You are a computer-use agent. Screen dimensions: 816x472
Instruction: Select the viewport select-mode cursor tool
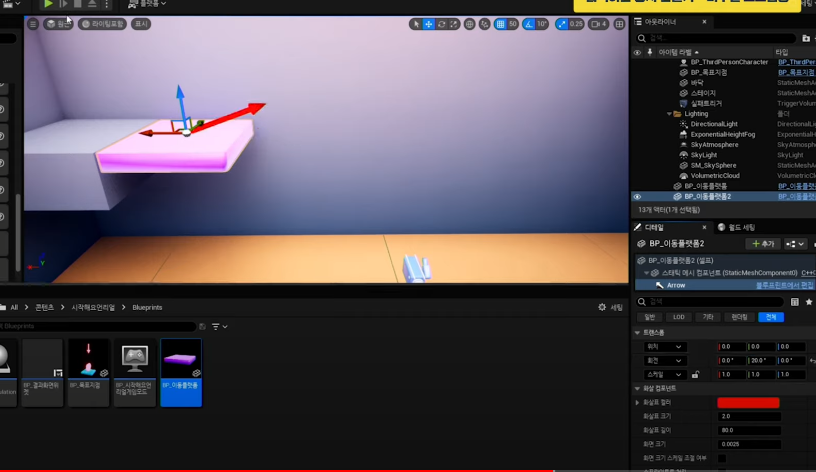[x=416, y=24]
